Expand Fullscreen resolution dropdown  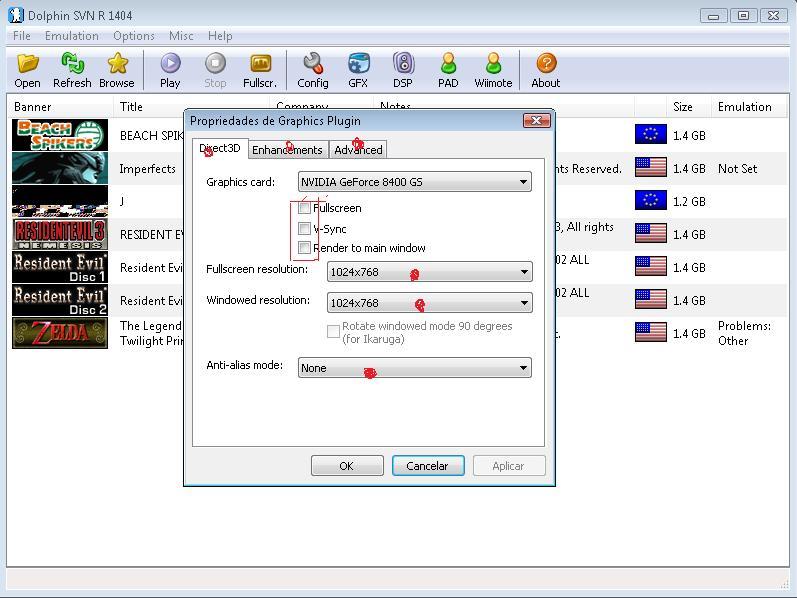430,272
